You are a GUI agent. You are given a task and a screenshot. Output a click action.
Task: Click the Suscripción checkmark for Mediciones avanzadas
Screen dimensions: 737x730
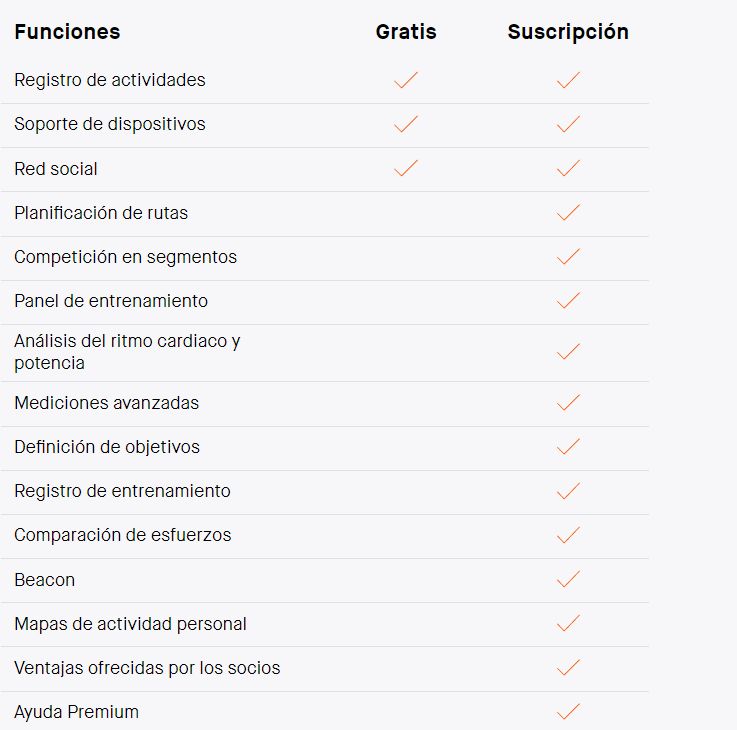point(568,402)
